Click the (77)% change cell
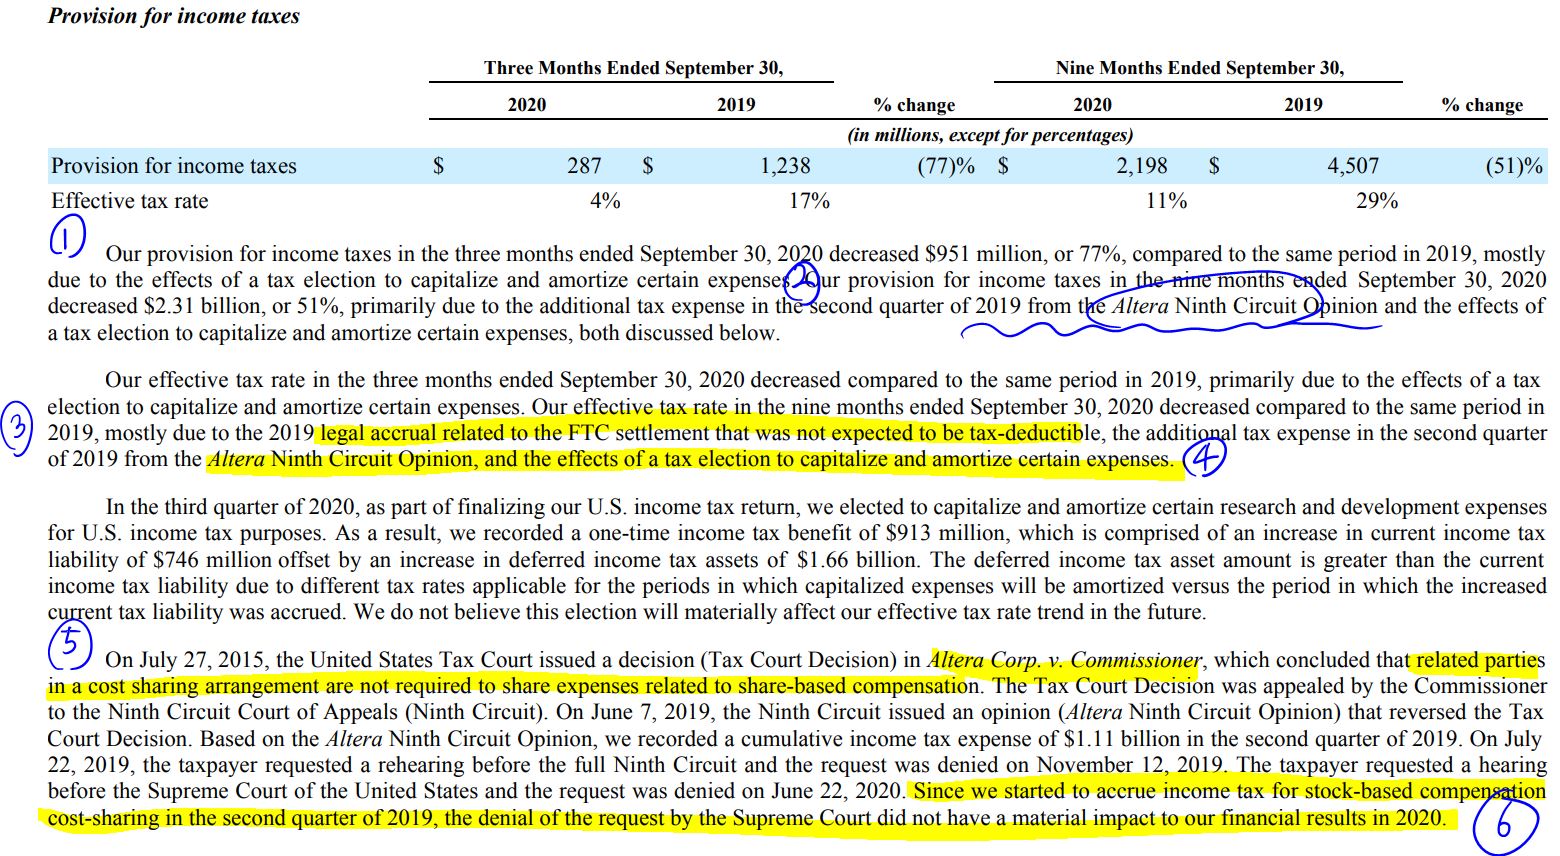The height and width of the screenshot is (856, 1560). 946,166
